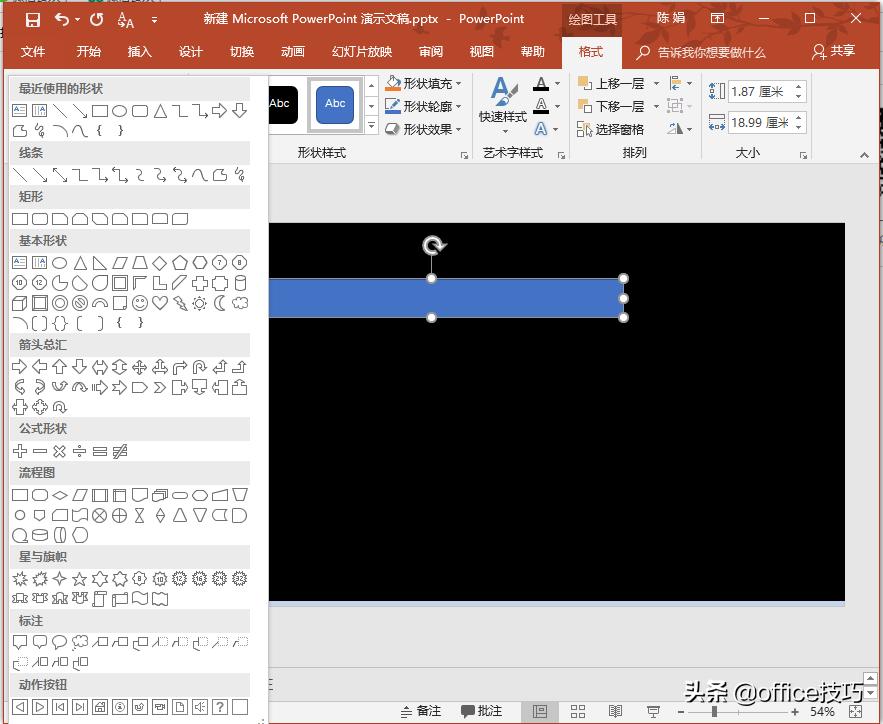Pick the heart shape in basic shapes
Screen dimensions: 883x724
point(160,303)
